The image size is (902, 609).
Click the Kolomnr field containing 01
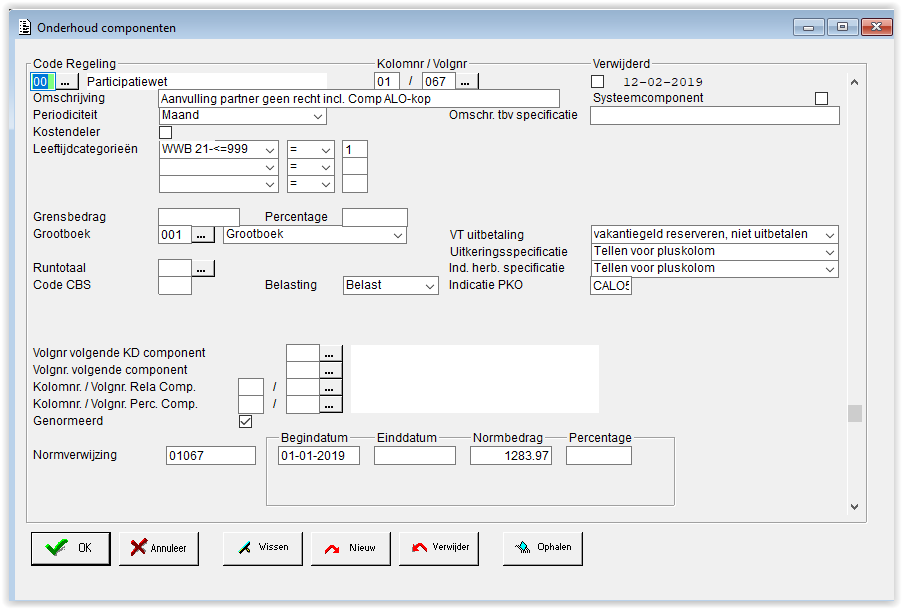(387, 82)
